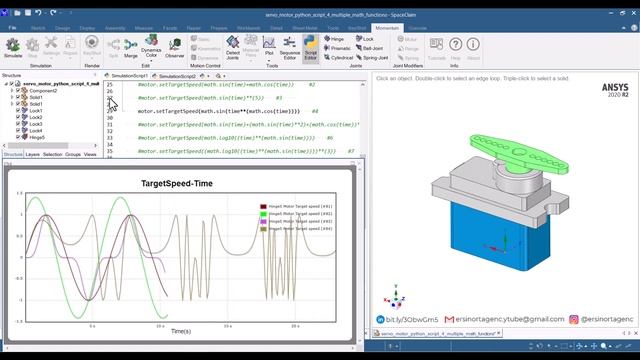This screenshot has width=640, height=360.
Task: Select the Momentum ribbon tab
Action: click(x=387, y=28)
